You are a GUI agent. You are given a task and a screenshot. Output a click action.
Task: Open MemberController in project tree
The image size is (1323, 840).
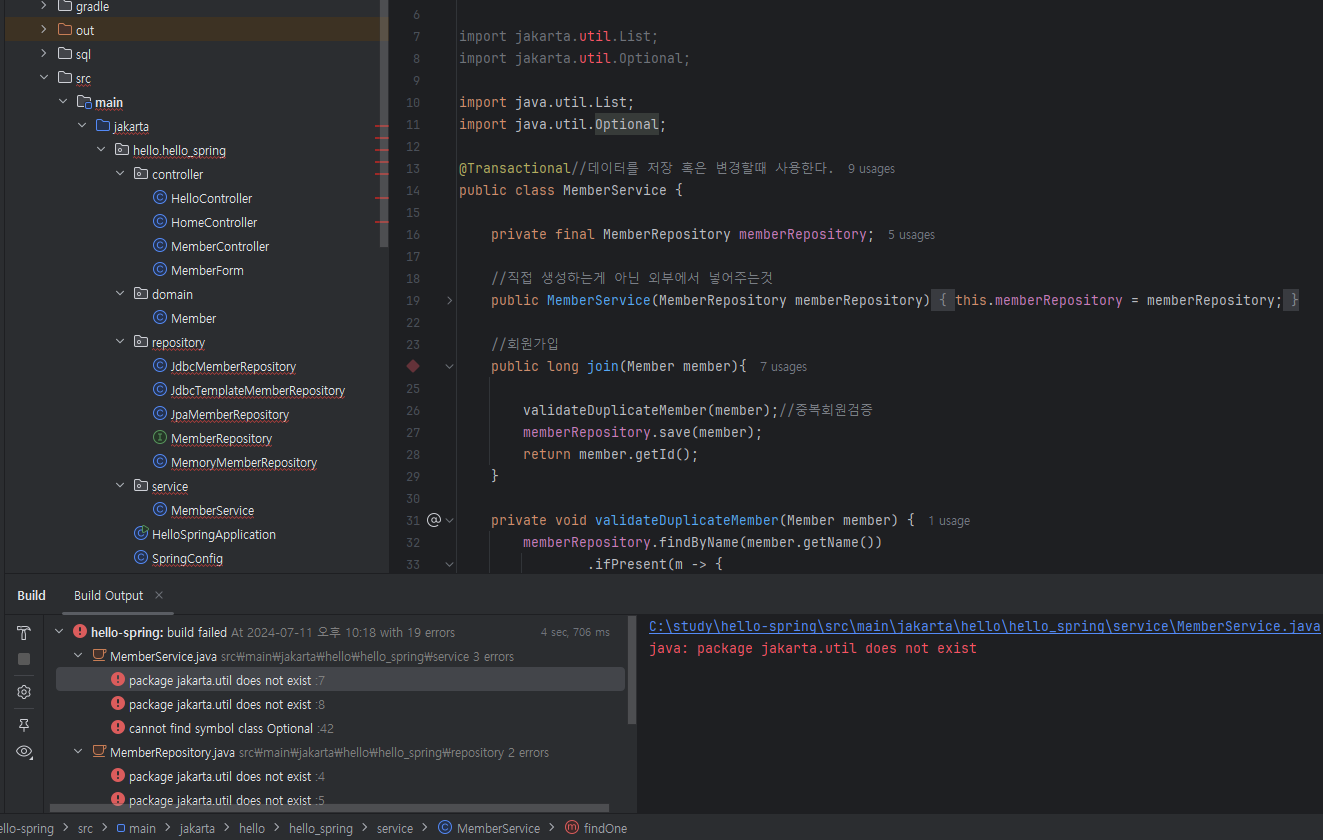(x=220, y=246)
